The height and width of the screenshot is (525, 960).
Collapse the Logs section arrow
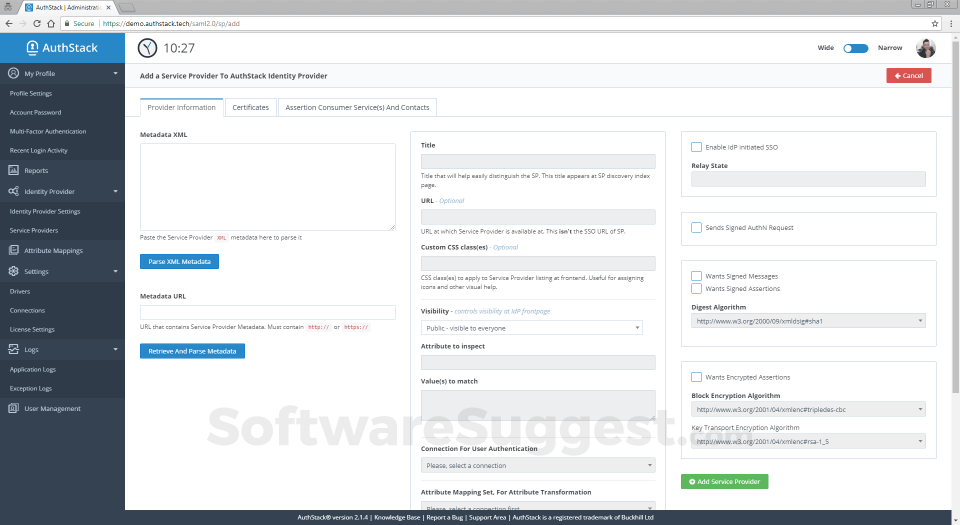(x=115, y=349)
